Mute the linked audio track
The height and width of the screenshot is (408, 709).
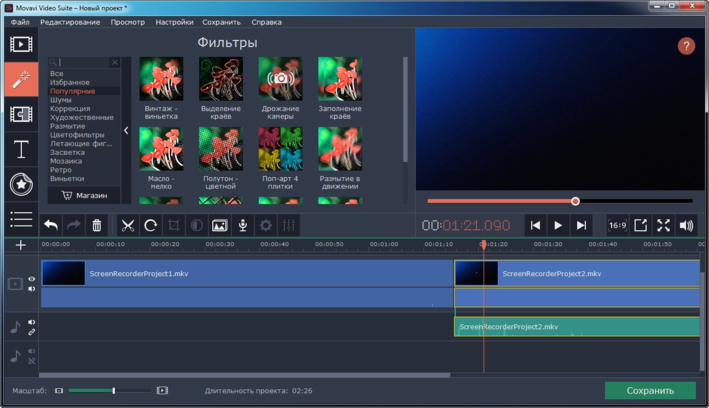(x=32, y=322)
